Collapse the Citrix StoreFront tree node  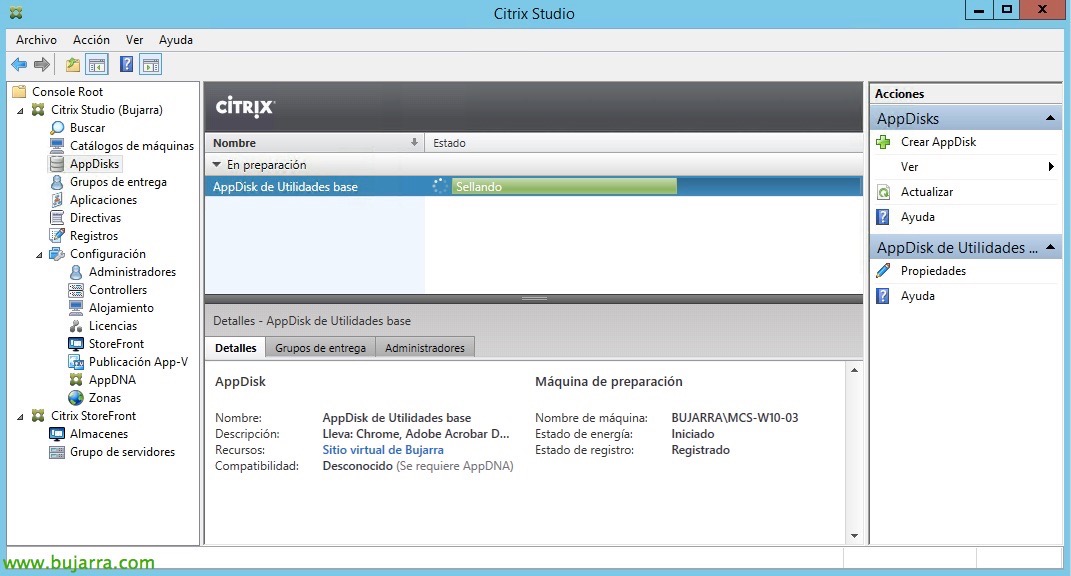coord(20,416)
